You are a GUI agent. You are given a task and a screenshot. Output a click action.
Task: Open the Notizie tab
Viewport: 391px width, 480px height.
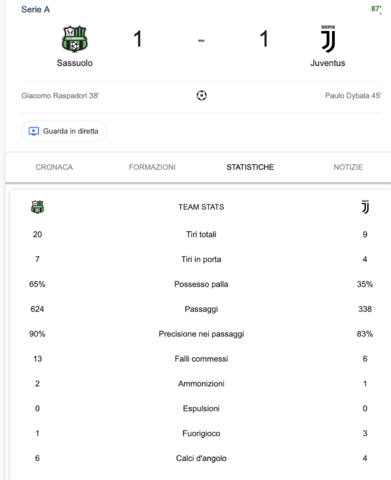[348, 167]
